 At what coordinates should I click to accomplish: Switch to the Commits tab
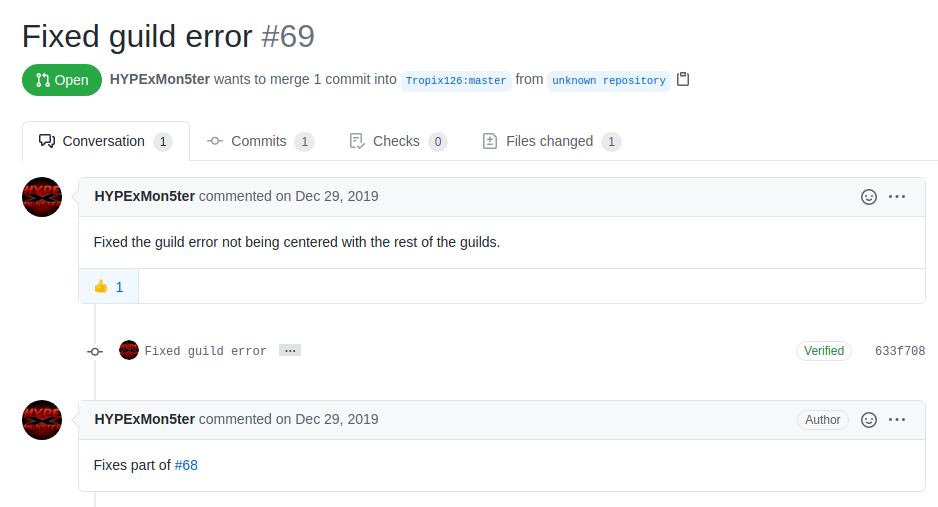click(261, 141)
